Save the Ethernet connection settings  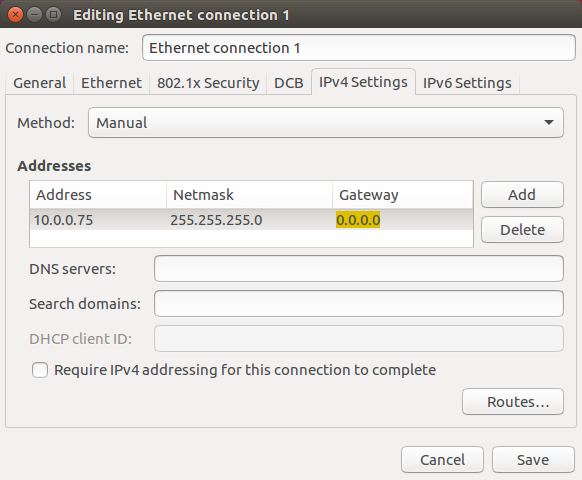[533, 460]
